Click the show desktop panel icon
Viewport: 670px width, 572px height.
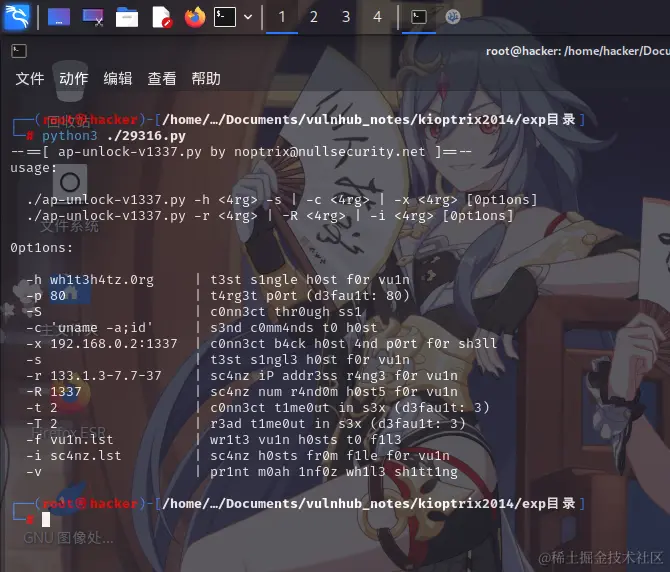59,17
